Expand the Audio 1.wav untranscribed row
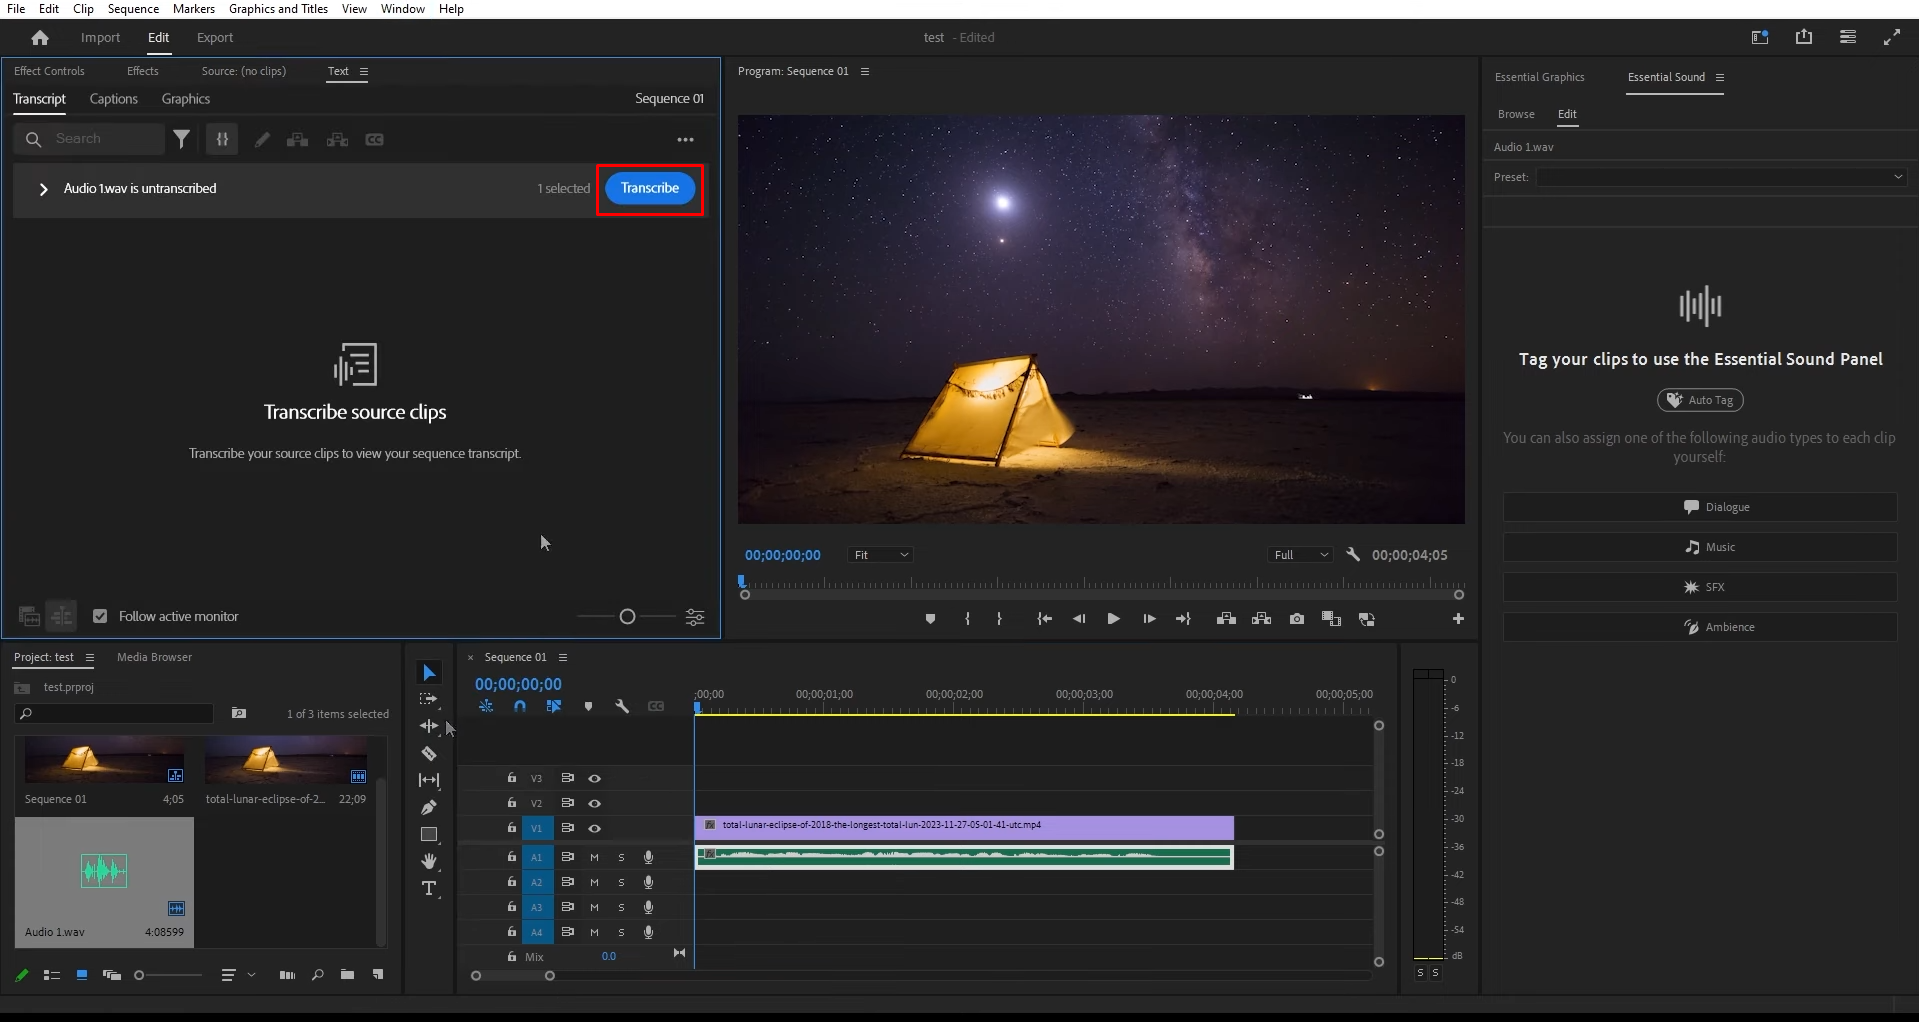1919x1022 pixels. (x=43, y=189)
